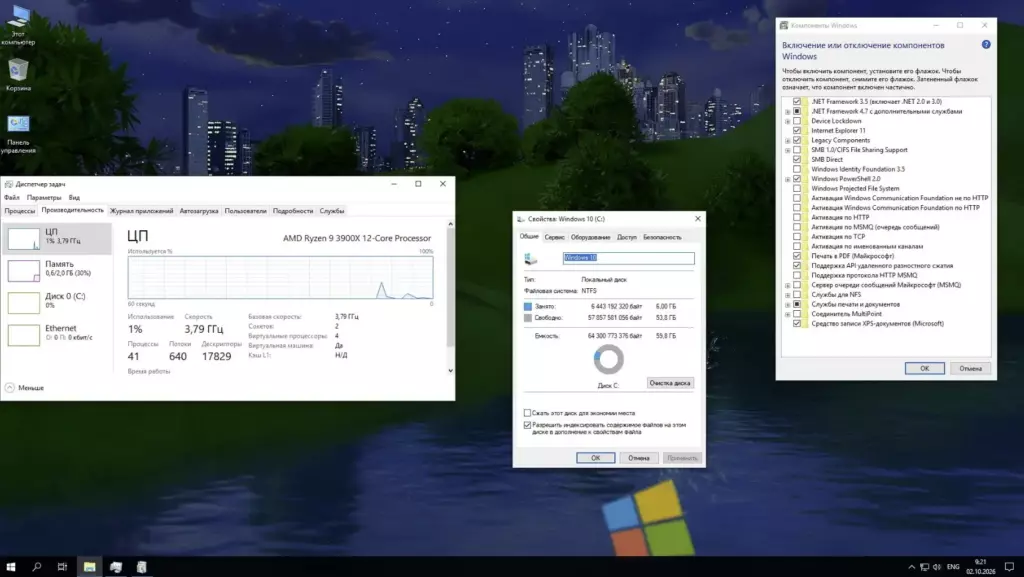The height and width of the screenshot is (577, 1024).
Task: Expand 'Службы печати и документов' node
Action: (x=788, y=305)
